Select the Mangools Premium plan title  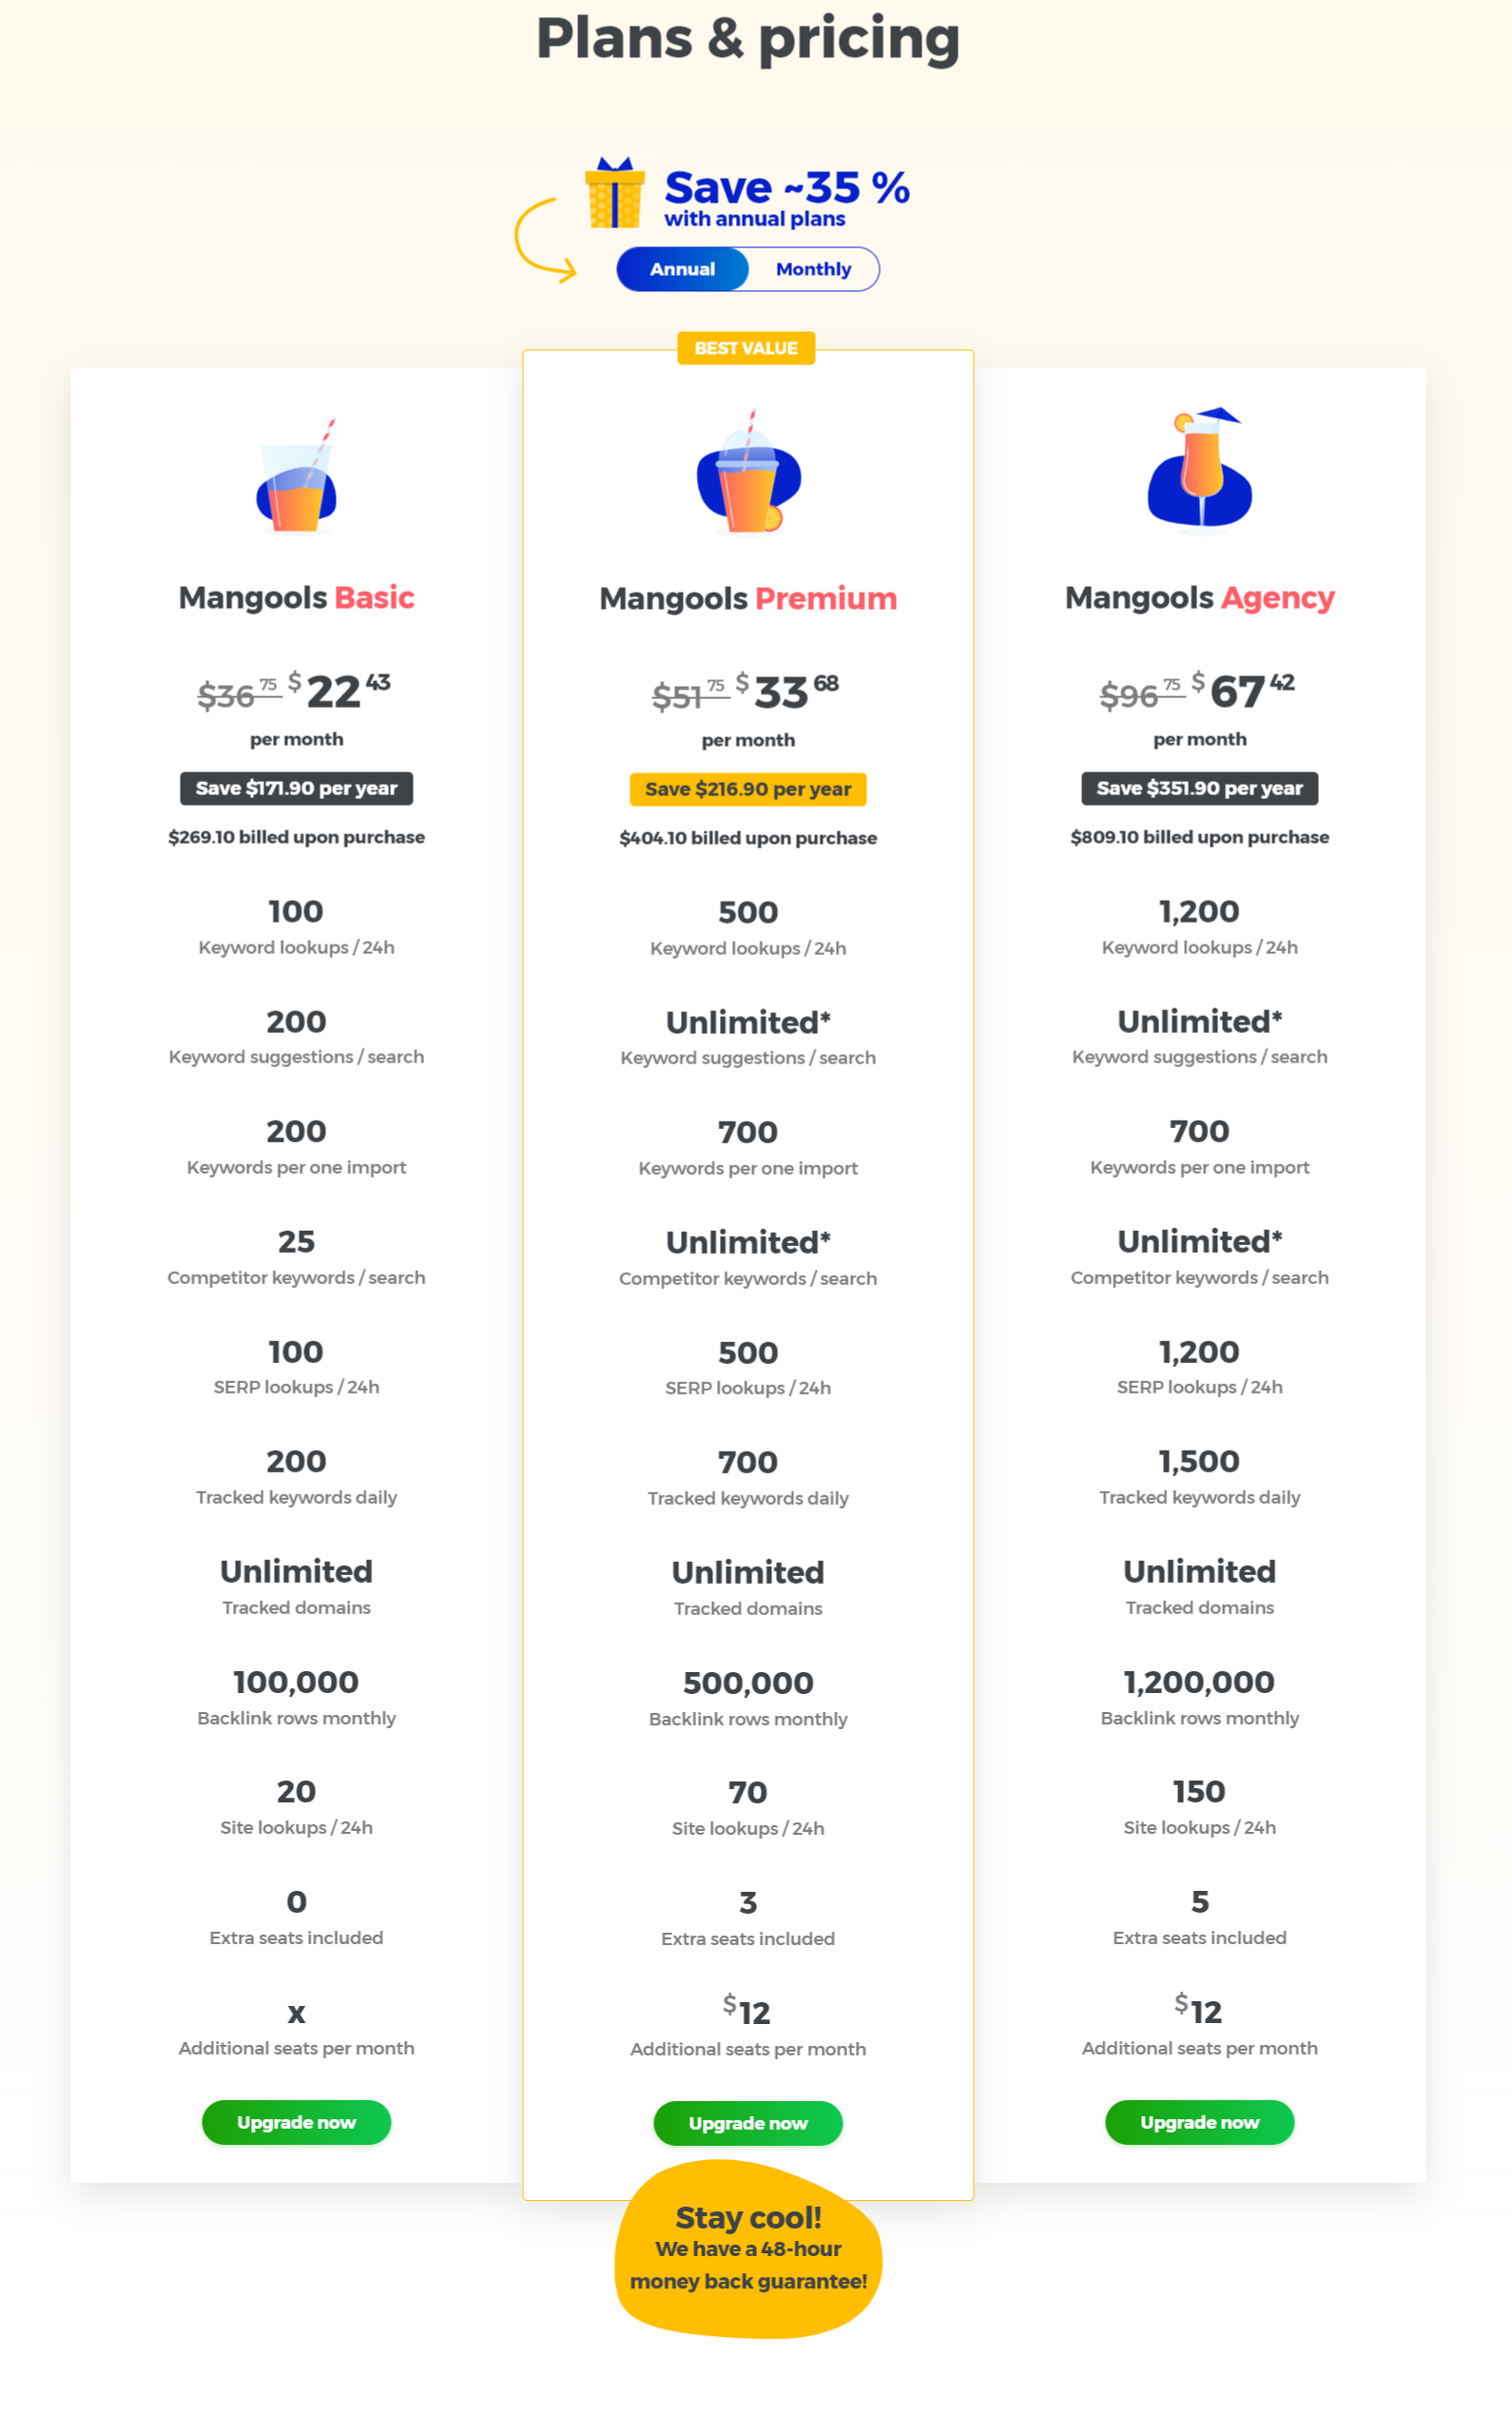point(747,597)
